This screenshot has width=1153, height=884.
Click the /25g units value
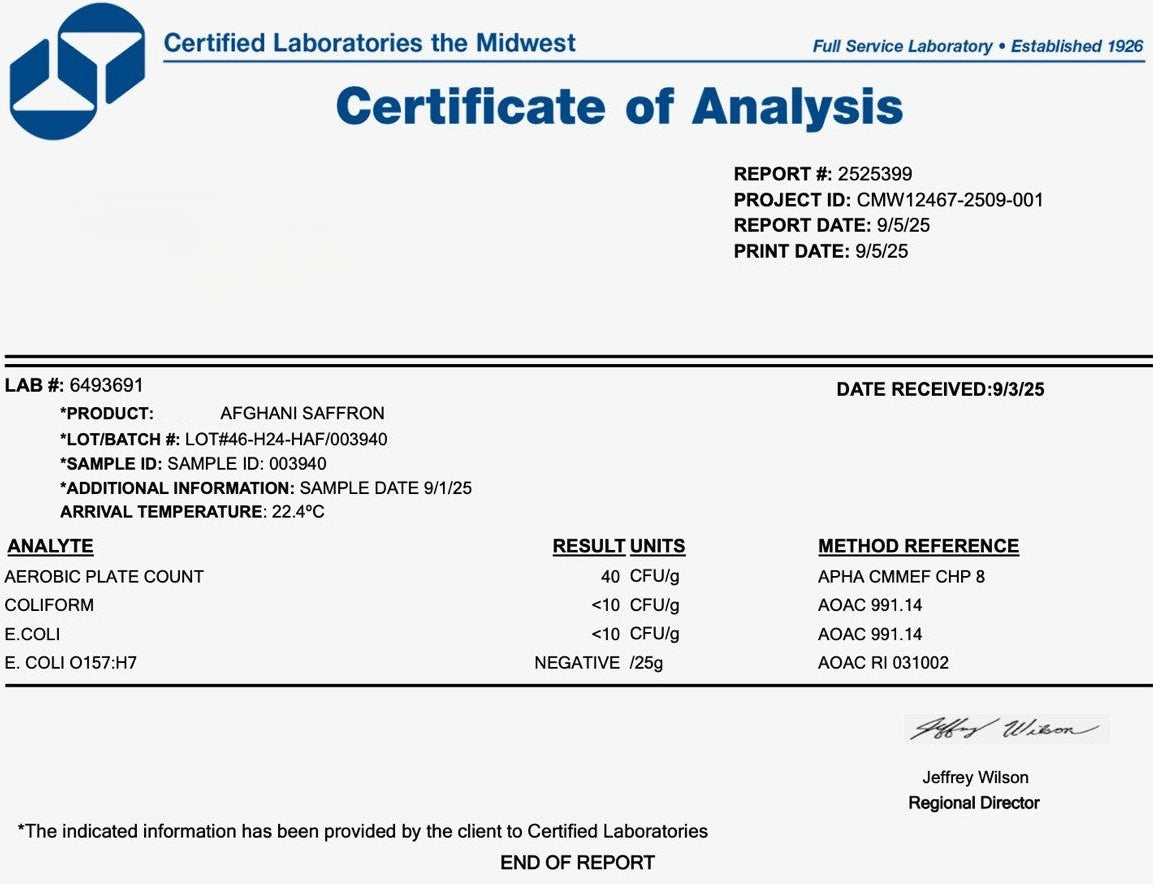coord(646,663)
